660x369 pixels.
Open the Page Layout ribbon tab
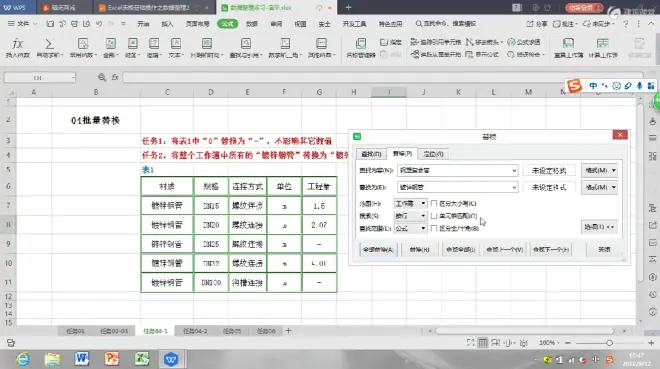[197, 24]
